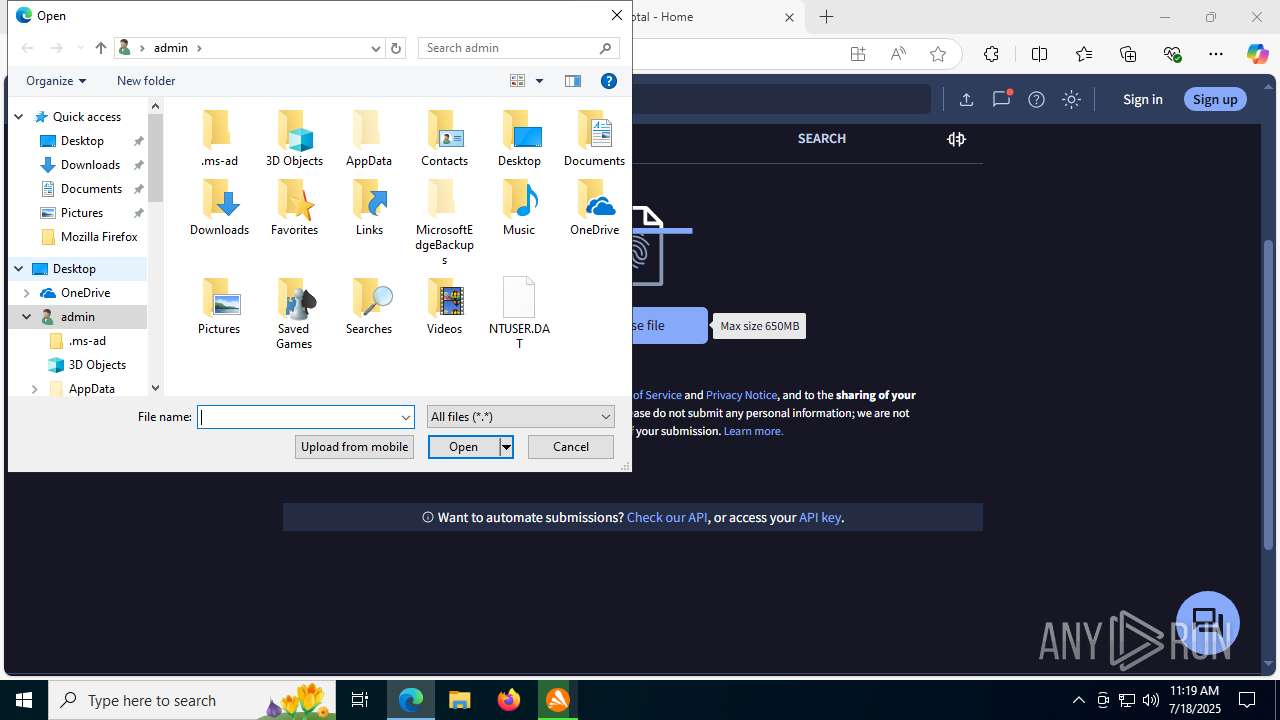1280x720 pixels.
Task: Open Edge Extensions icon
Action: (991, 54)
